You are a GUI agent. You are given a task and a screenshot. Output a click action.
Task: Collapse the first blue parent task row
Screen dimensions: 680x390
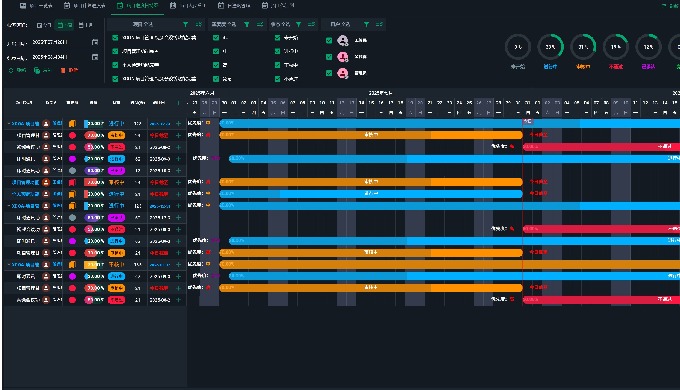pyautogui.click(x=9, y=124)
